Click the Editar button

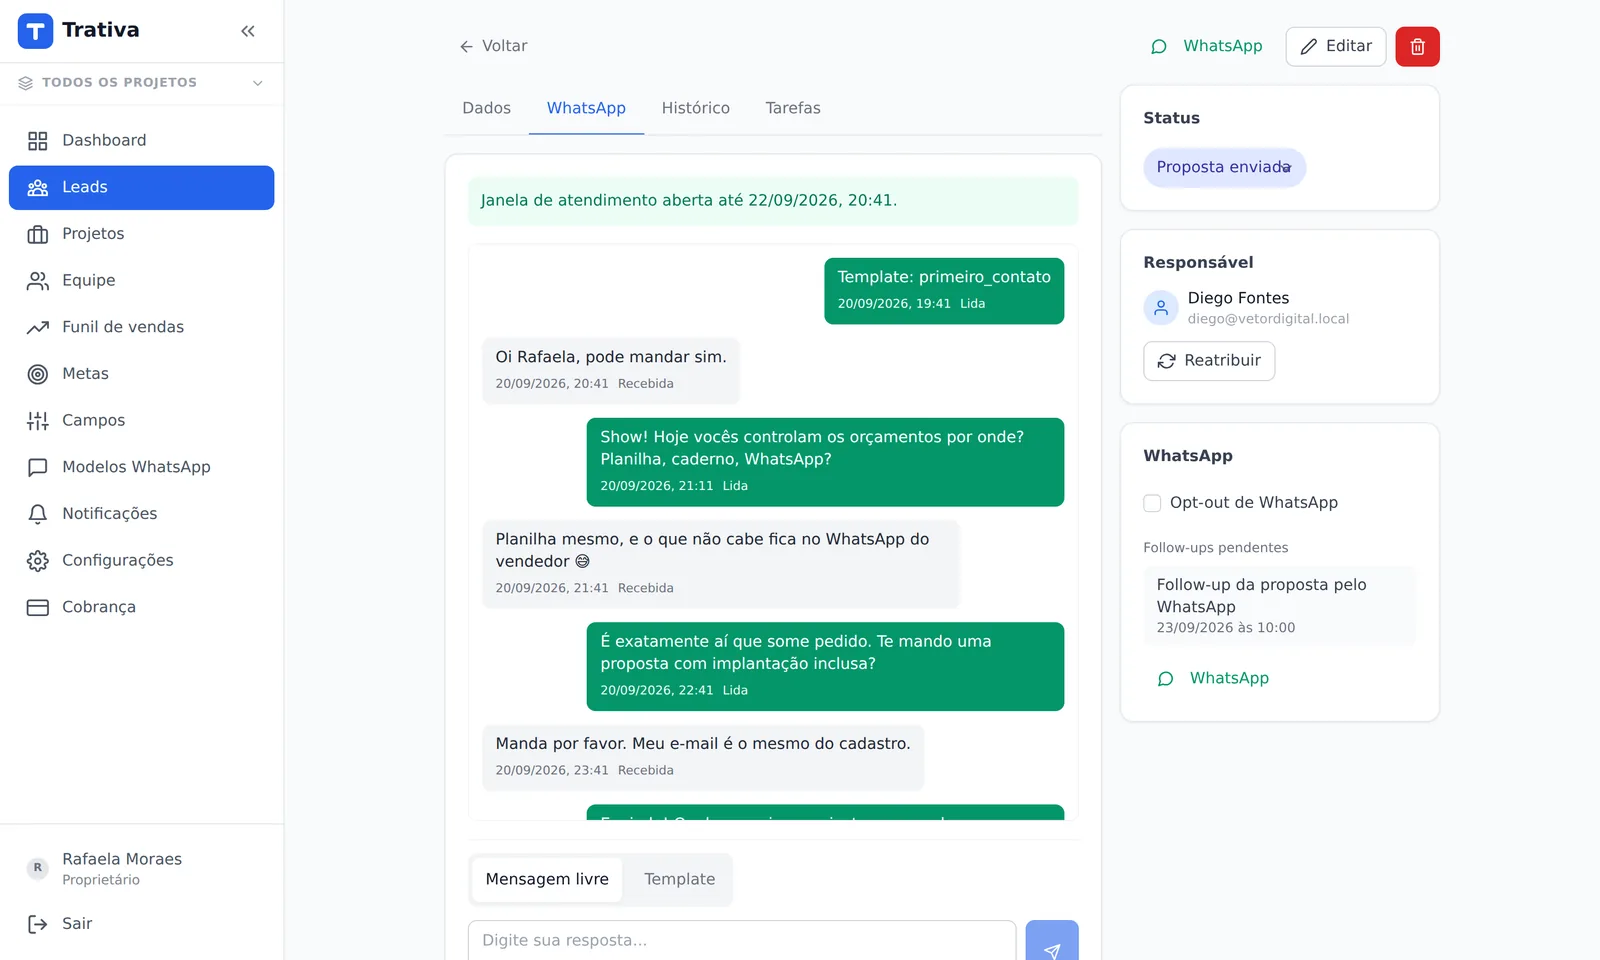point(1336,46)
